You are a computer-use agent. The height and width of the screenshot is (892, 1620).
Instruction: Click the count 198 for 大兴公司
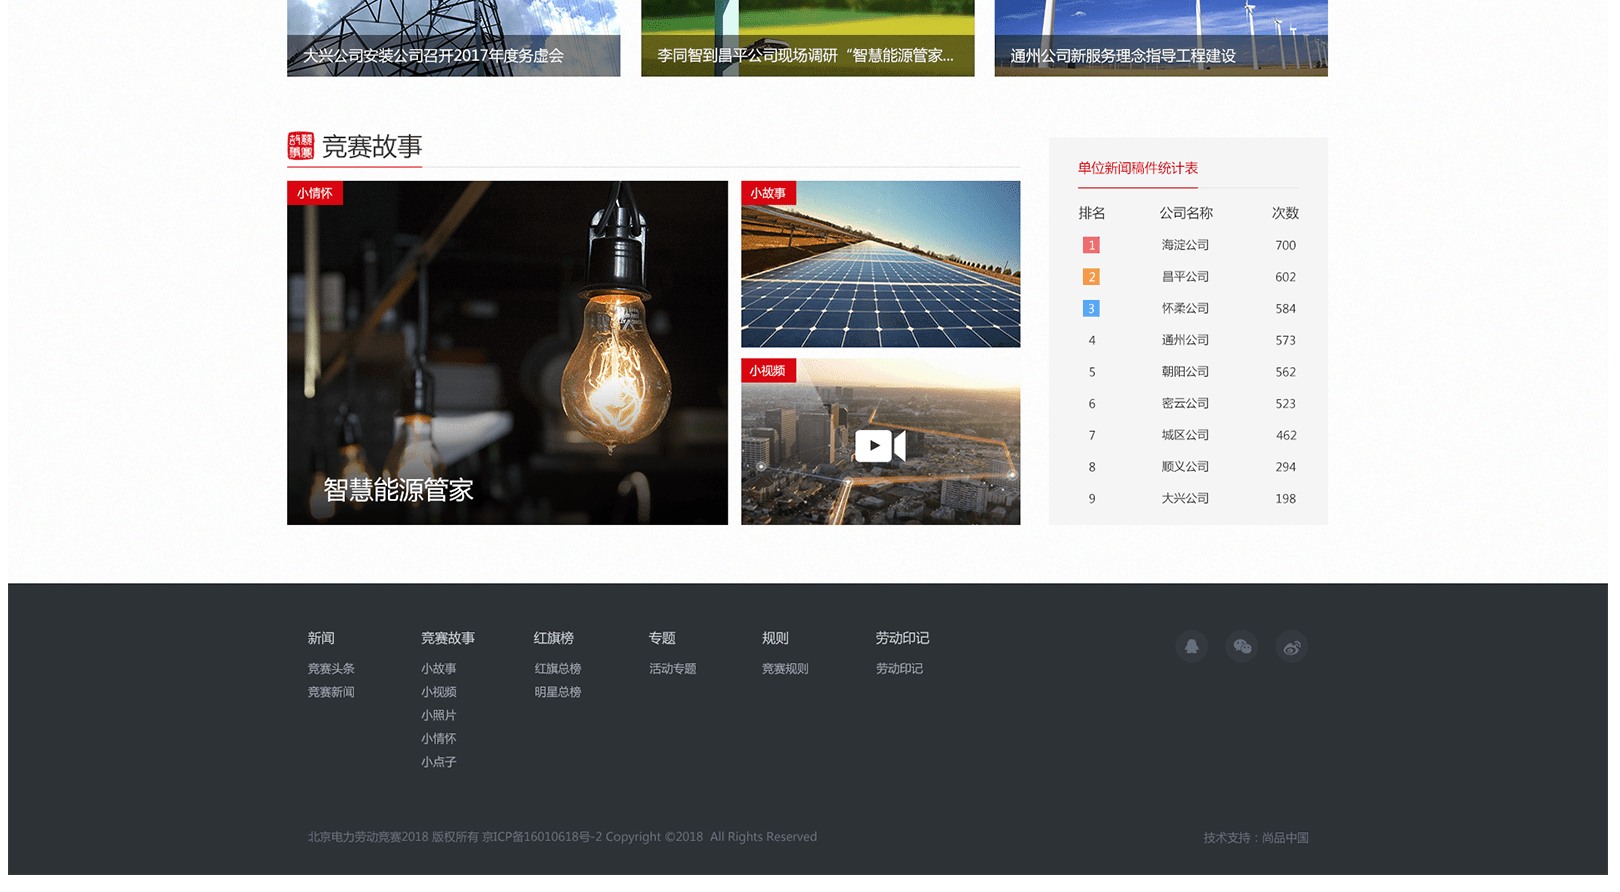click(1285, 498)
